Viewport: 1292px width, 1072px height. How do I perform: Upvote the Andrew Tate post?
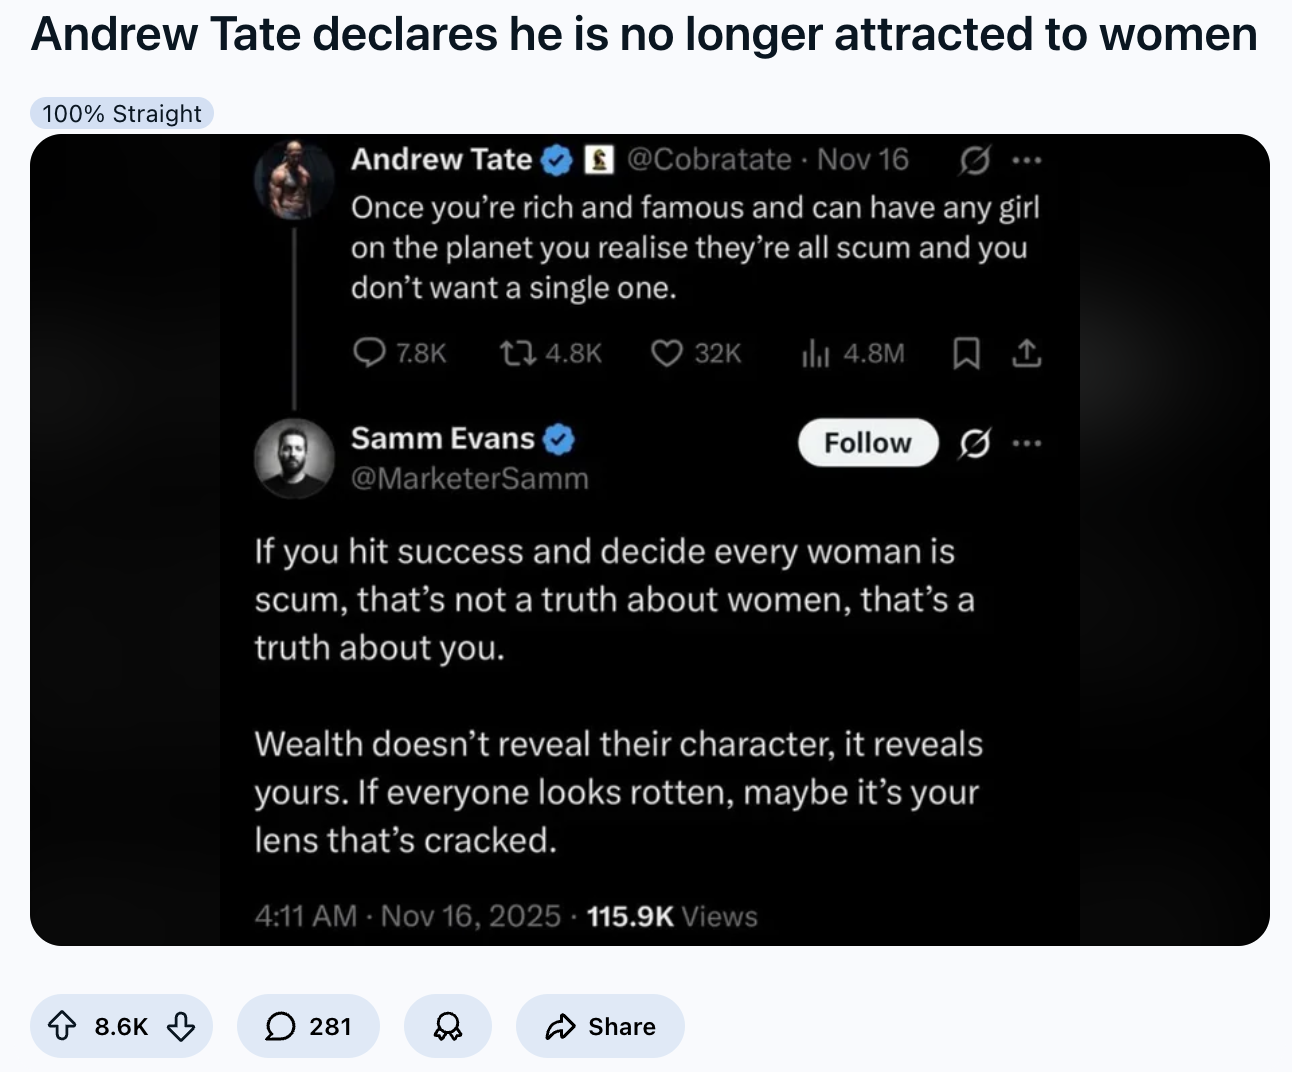point(62,1026)
